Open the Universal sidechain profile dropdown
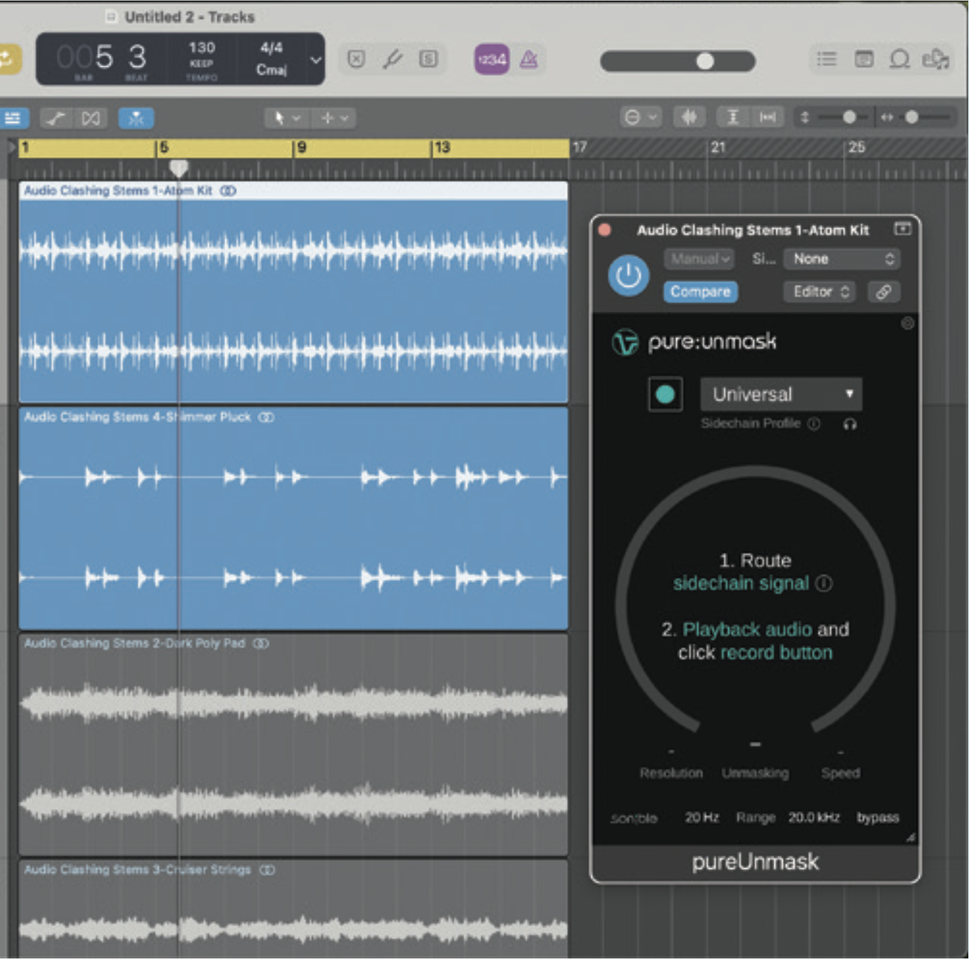 point(781,394)
